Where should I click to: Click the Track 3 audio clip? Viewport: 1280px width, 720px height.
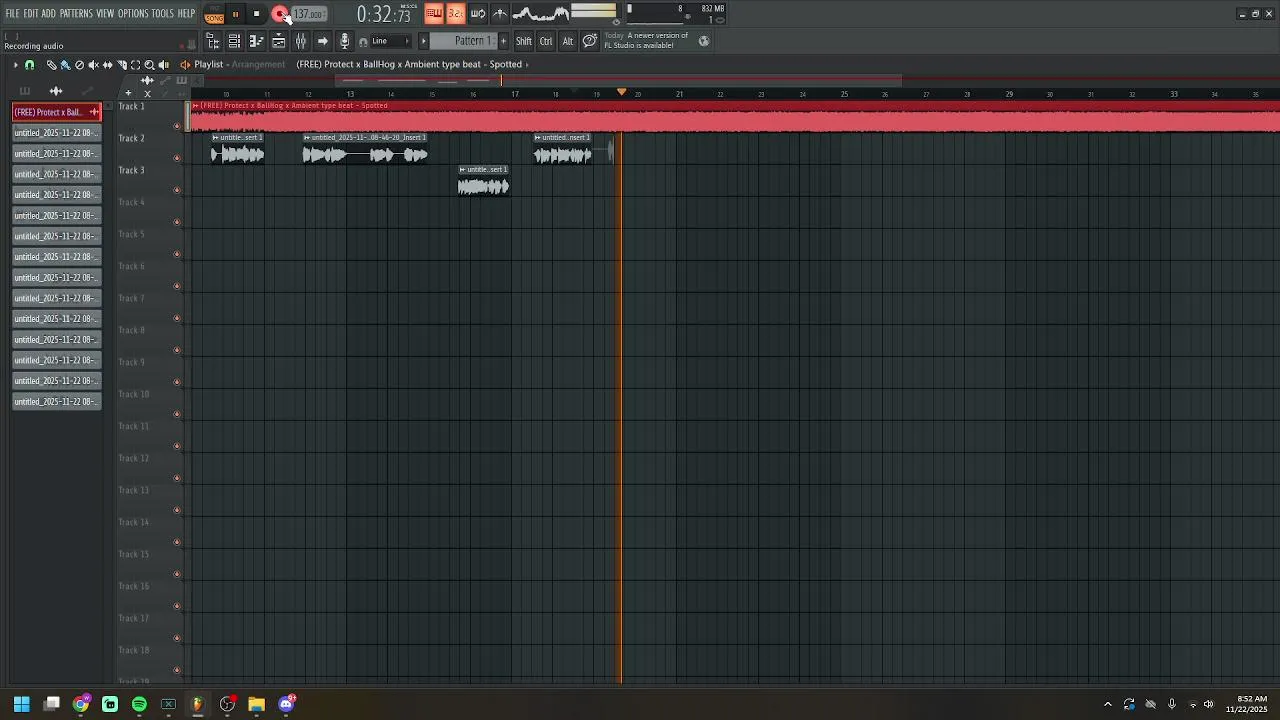pyautogui.click(x=484, y=181)
